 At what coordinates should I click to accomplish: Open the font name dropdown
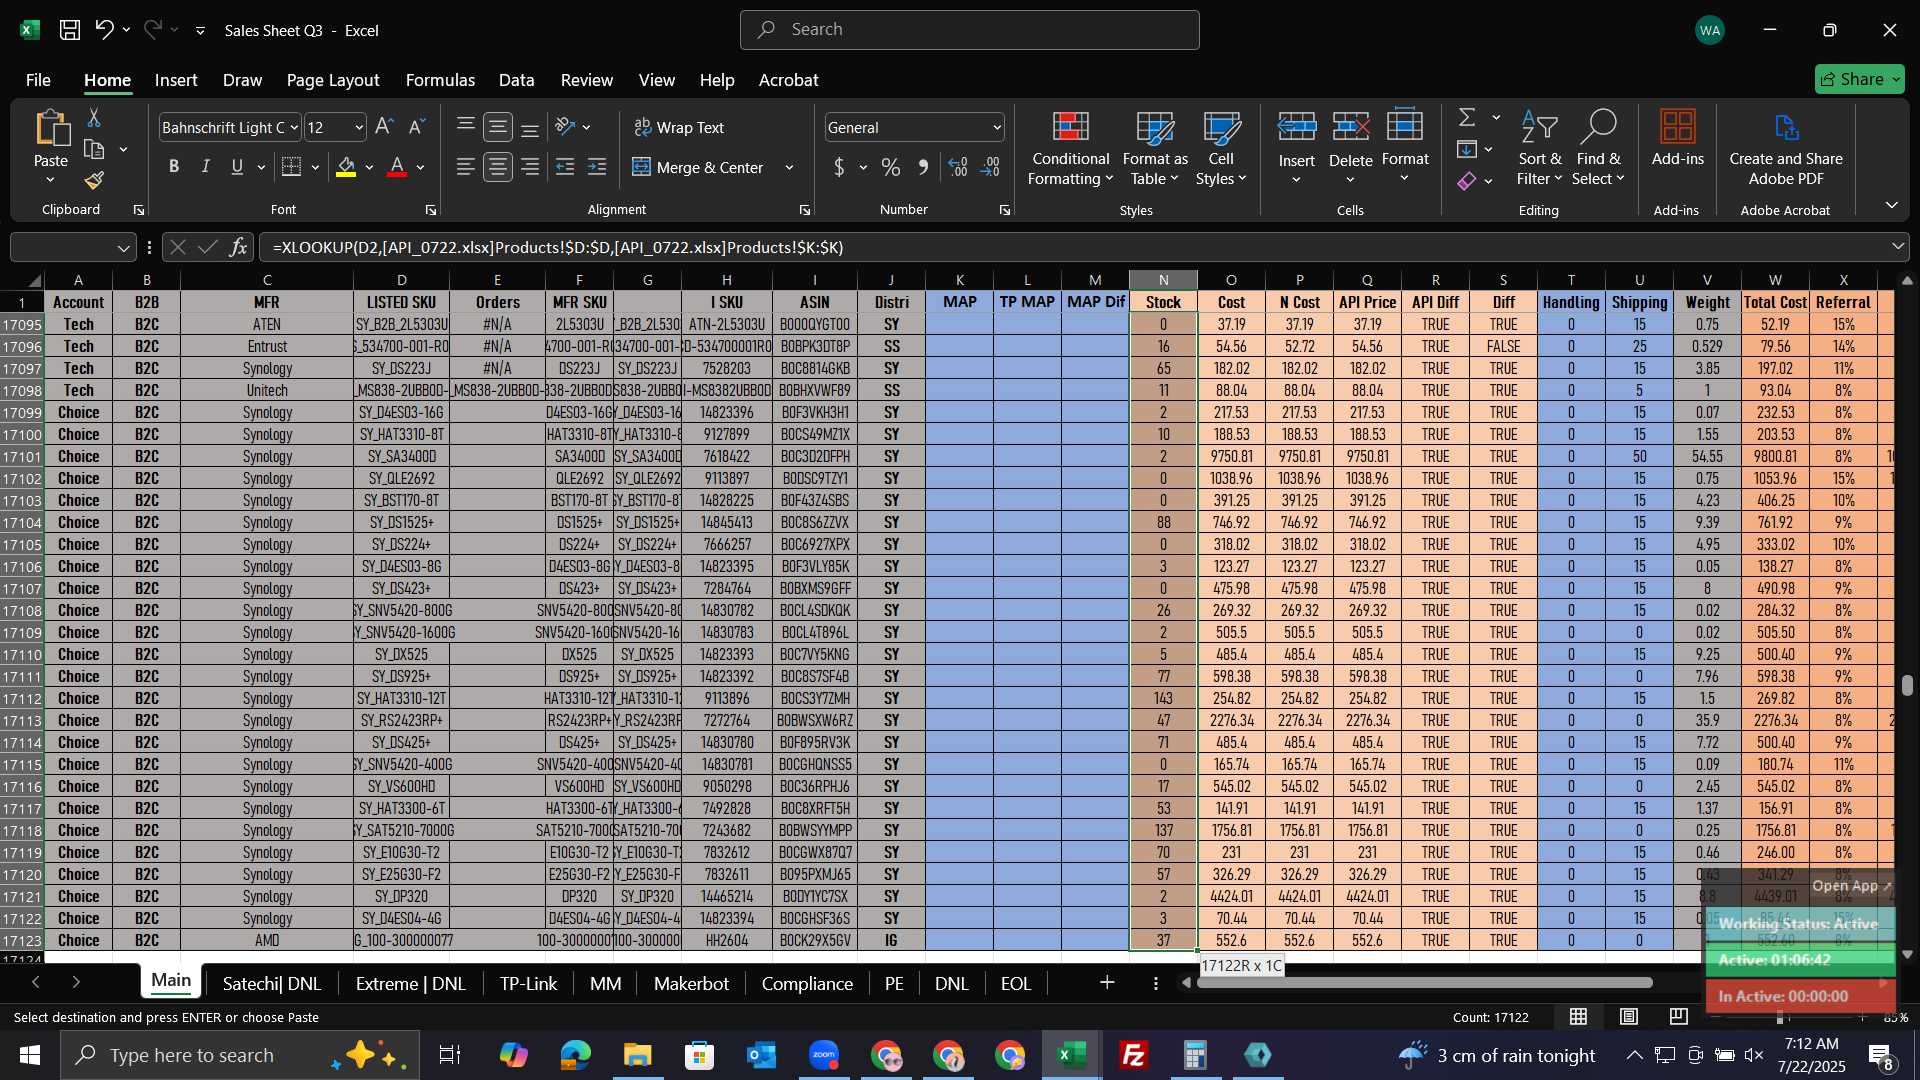[294, 128]
